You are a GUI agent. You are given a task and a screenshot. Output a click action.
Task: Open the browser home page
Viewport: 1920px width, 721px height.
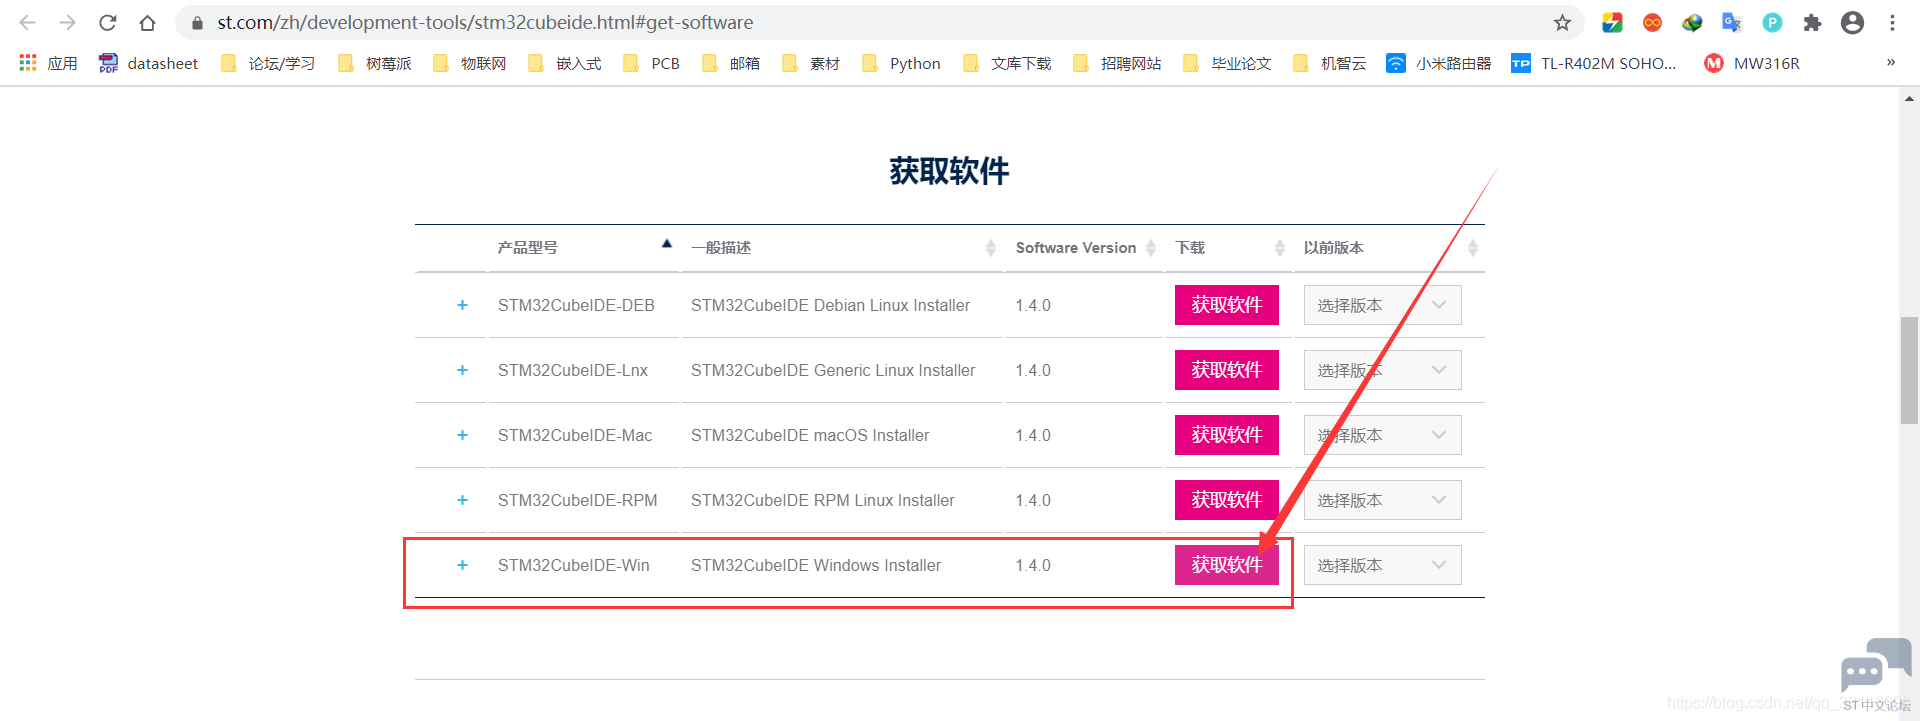pos(148,22)
